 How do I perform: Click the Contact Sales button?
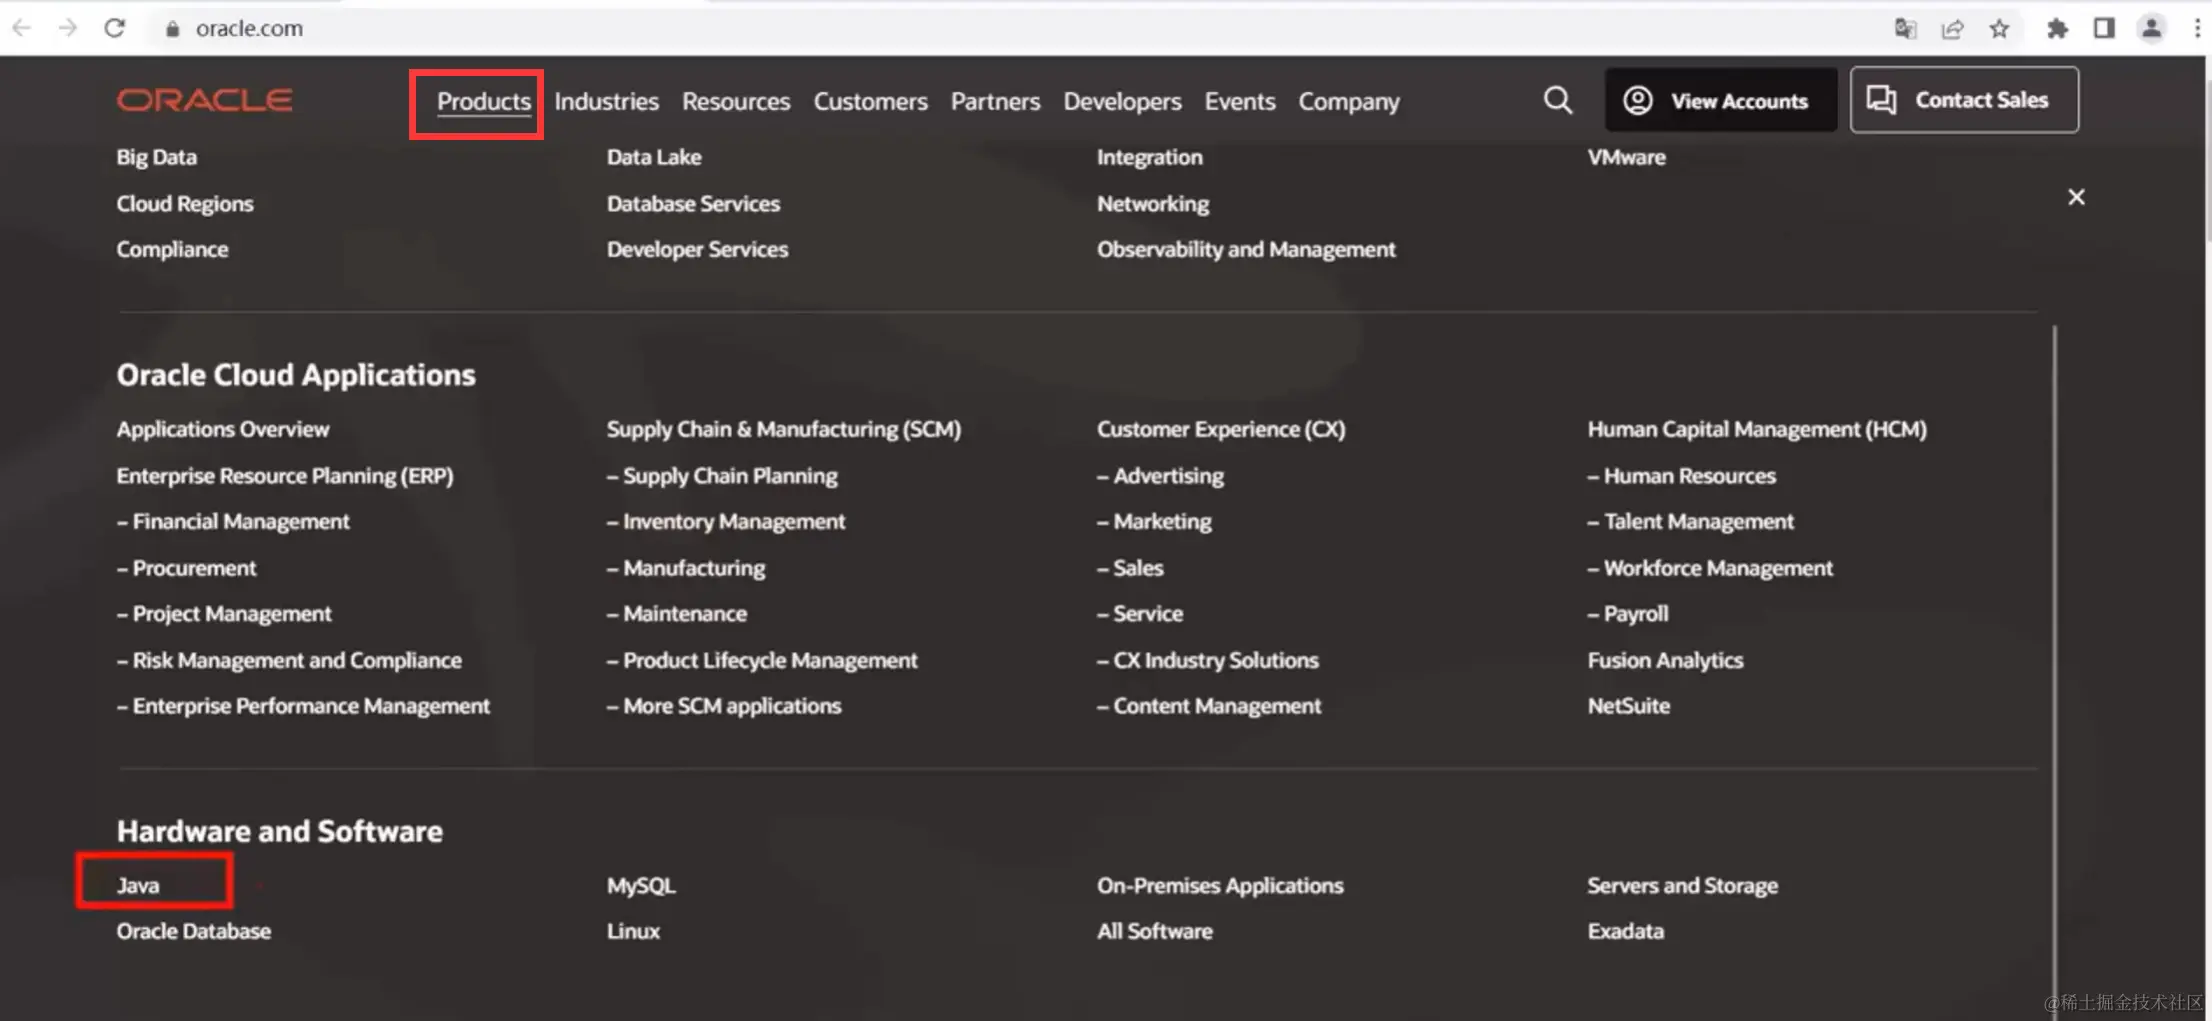1964,100
